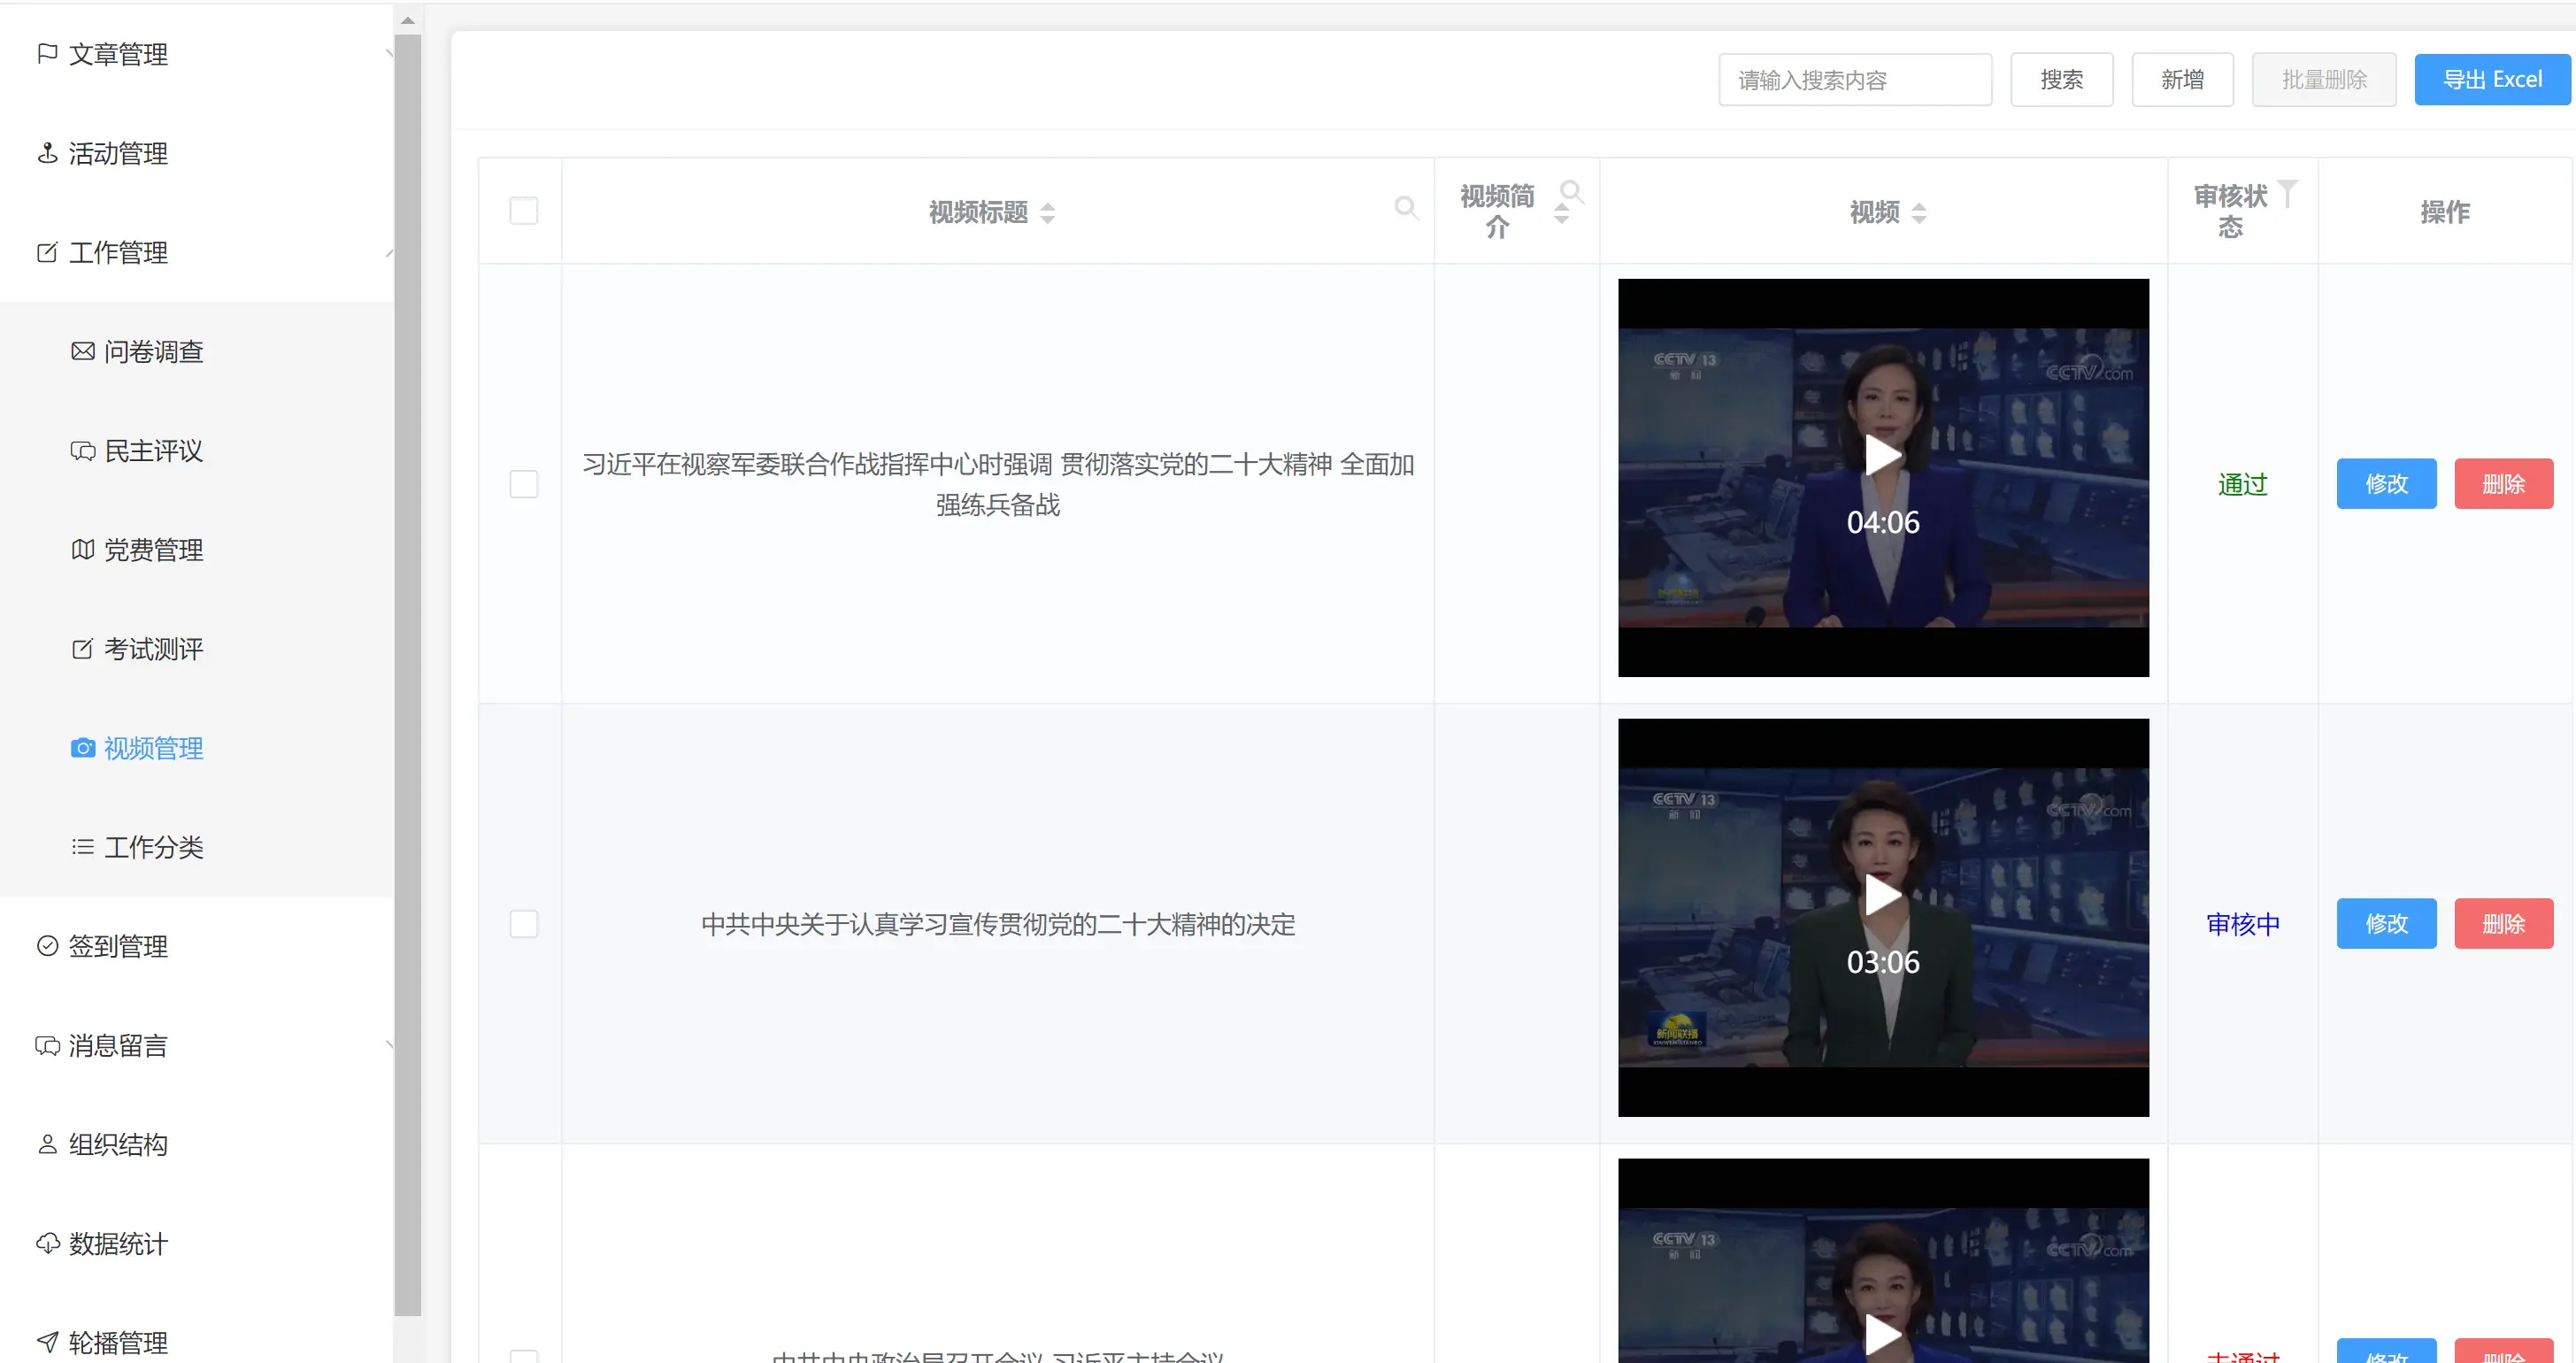The width and height of the screenshot is (2576, 1363).
Task: Select the row 习近平在视察军委联合作战指挥中心 checkbox
Action: (524, 484)
